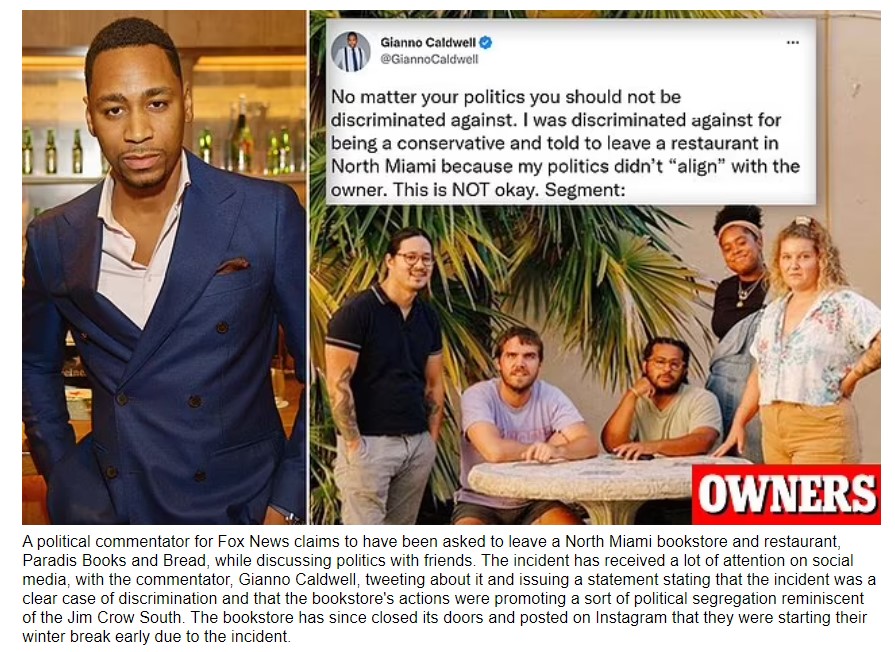
Task: Open the tweet's three-dot more menu
Action: [792, 43]
